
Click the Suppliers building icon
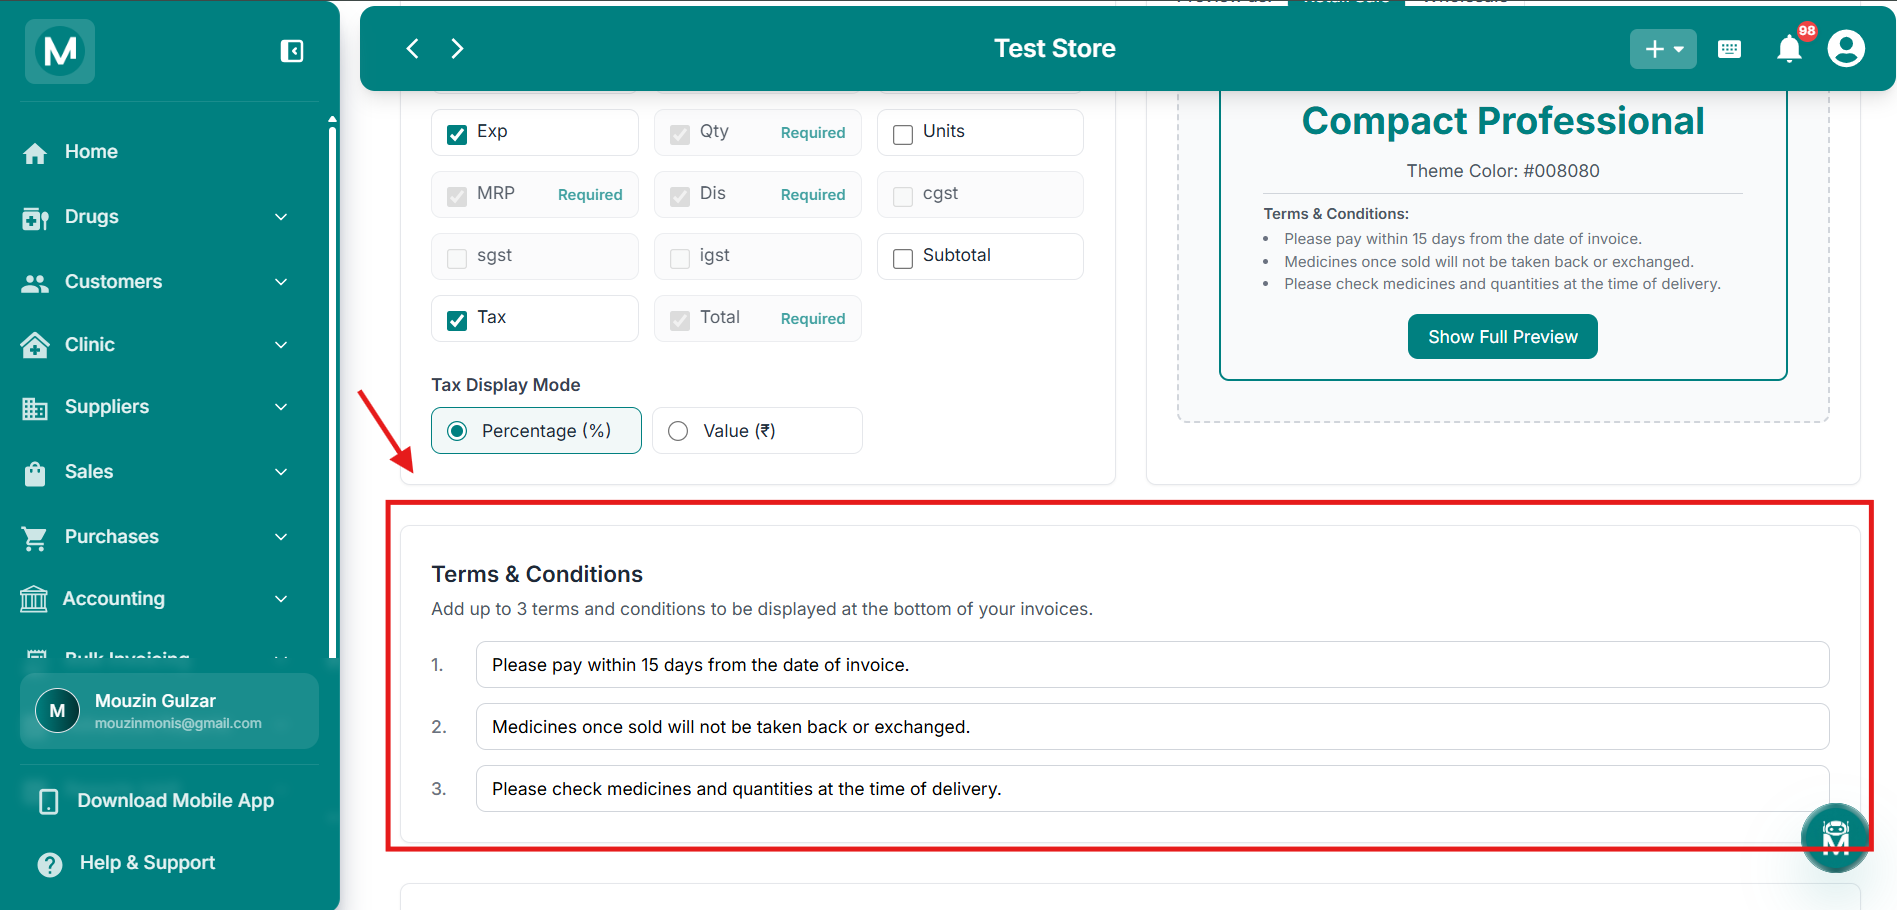[x=35, y=408]
